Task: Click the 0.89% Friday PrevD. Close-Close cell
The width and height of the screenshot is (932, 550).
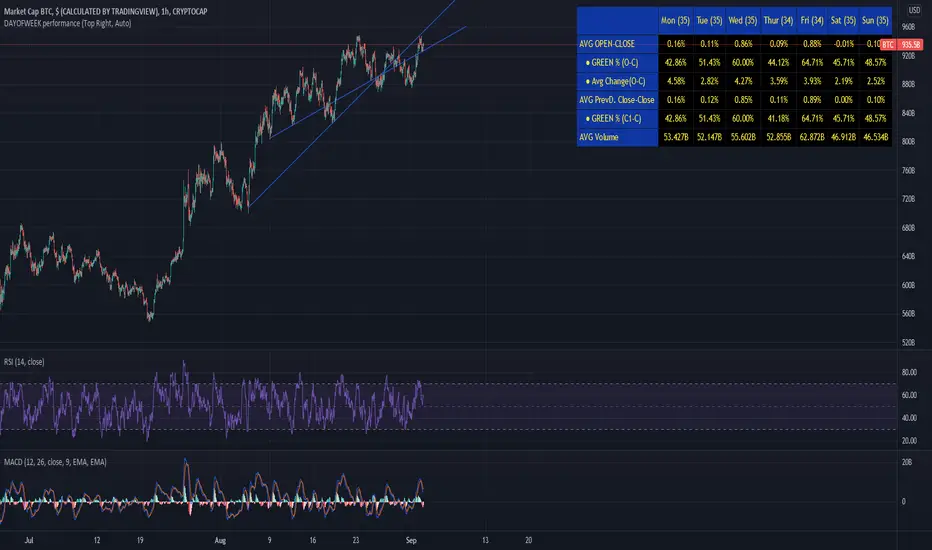Action: [x=812, y=100]
